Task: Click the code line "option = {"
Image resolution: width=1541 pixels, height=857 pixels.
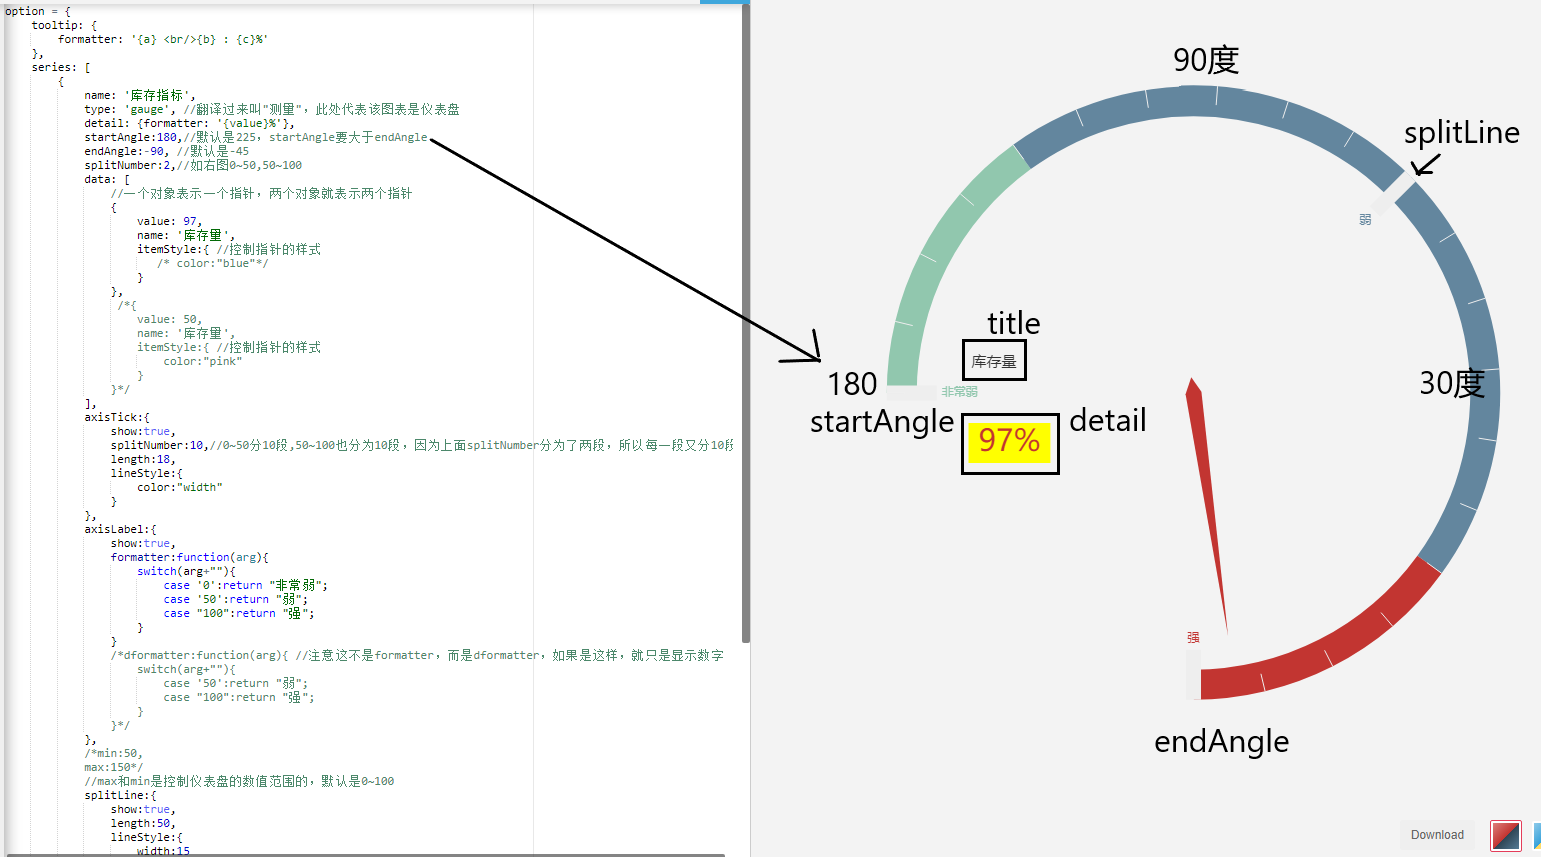Action: click(38, 11)
